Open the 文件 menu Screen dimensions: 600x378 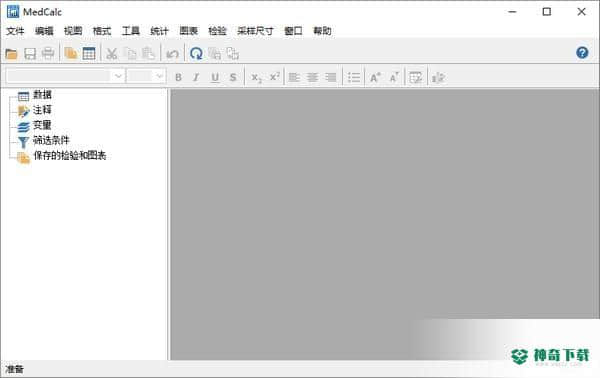15,31
